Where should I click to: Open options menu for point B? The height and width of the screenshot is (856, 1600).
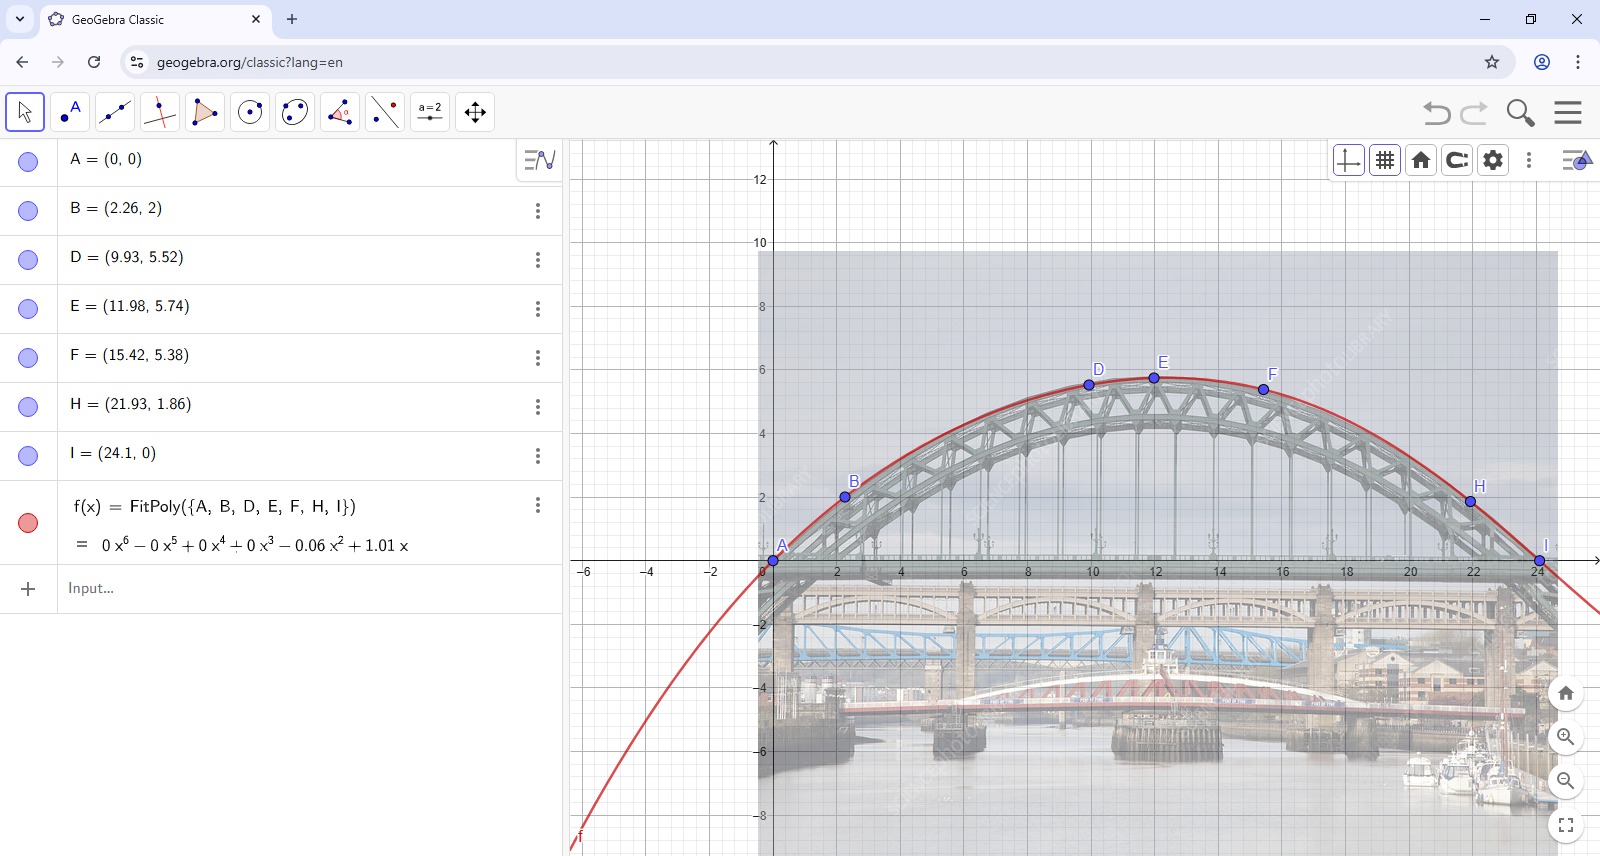(538, 211)
